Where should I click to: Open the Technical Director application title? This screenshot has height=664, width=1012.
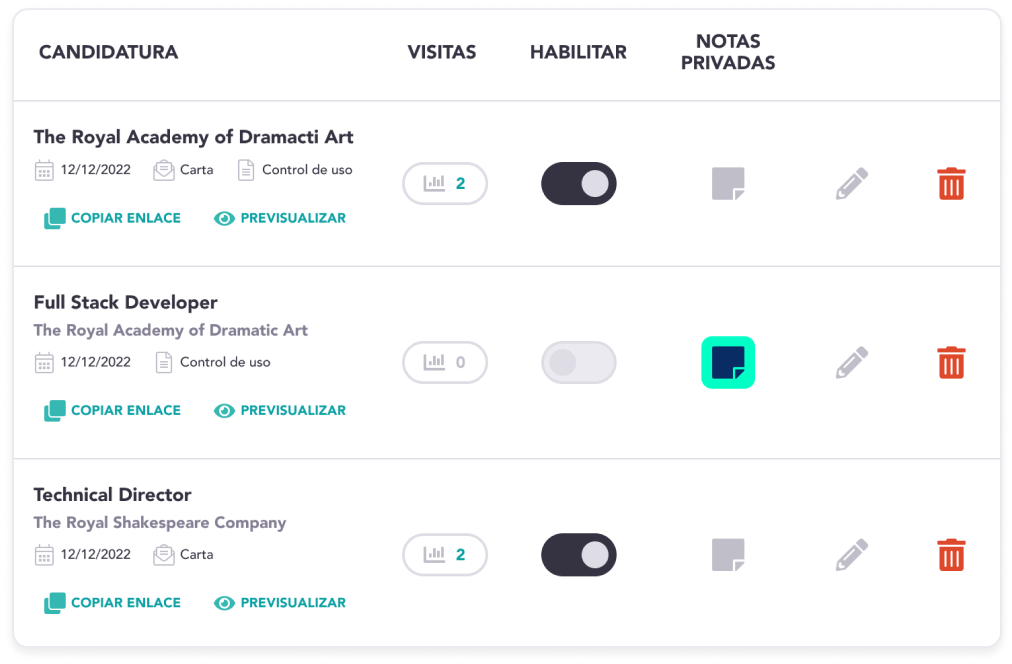coord(112,495)
